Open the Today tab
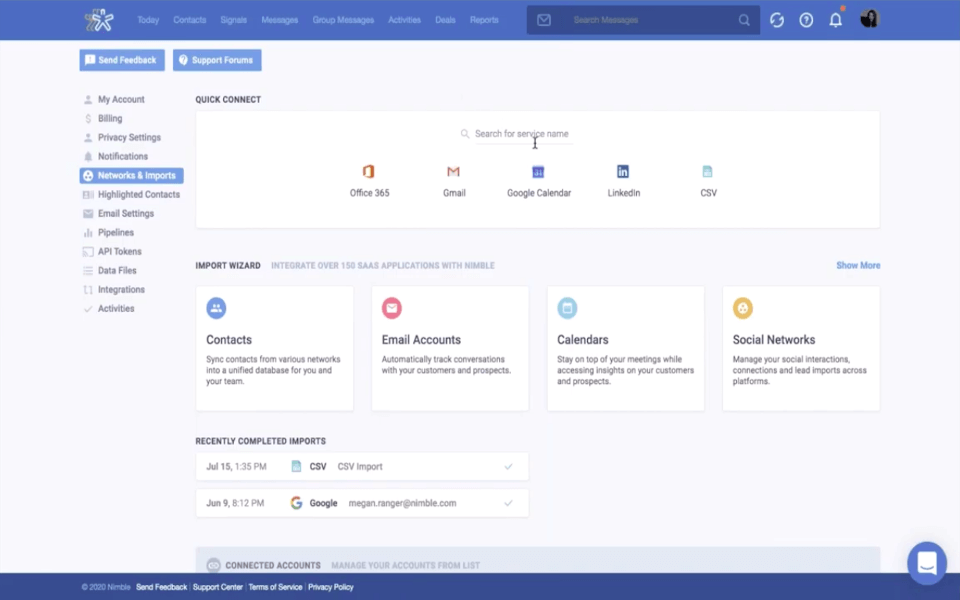Screen dimensions: 960x600 pyautogui.click(x=148, y=20)
